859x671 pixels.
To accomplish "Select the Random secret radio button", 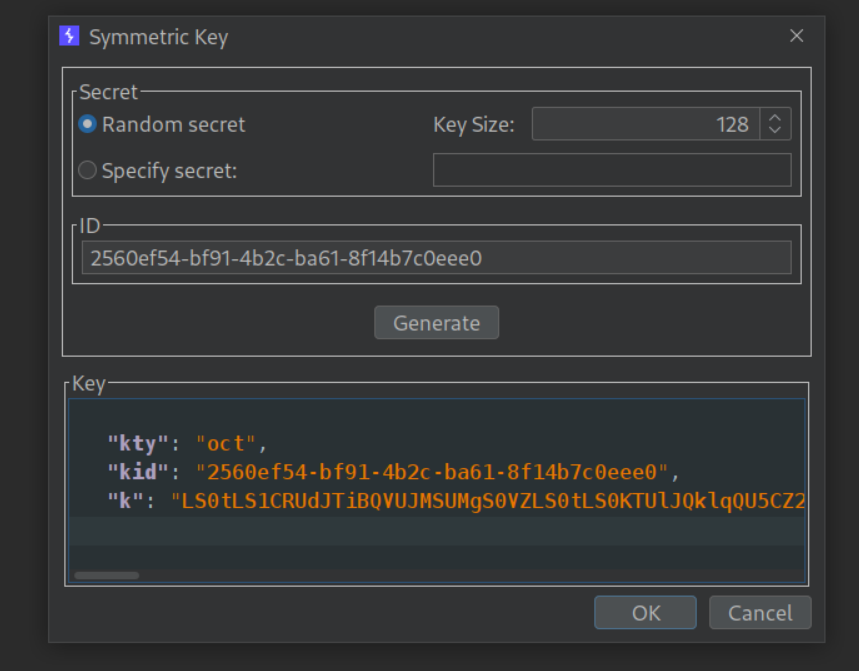I will click(x=88, y=124).
